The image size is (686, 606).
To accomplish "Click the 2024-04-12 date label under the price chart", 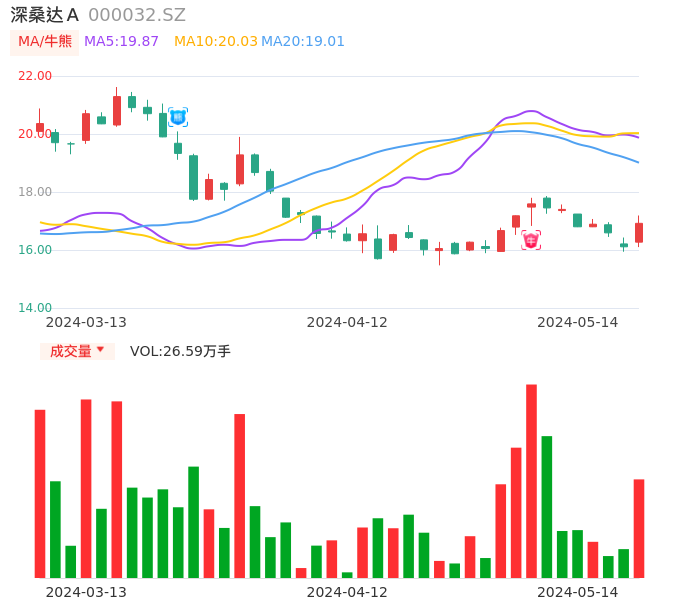I will pyautogui.click(x=347, y=322).
